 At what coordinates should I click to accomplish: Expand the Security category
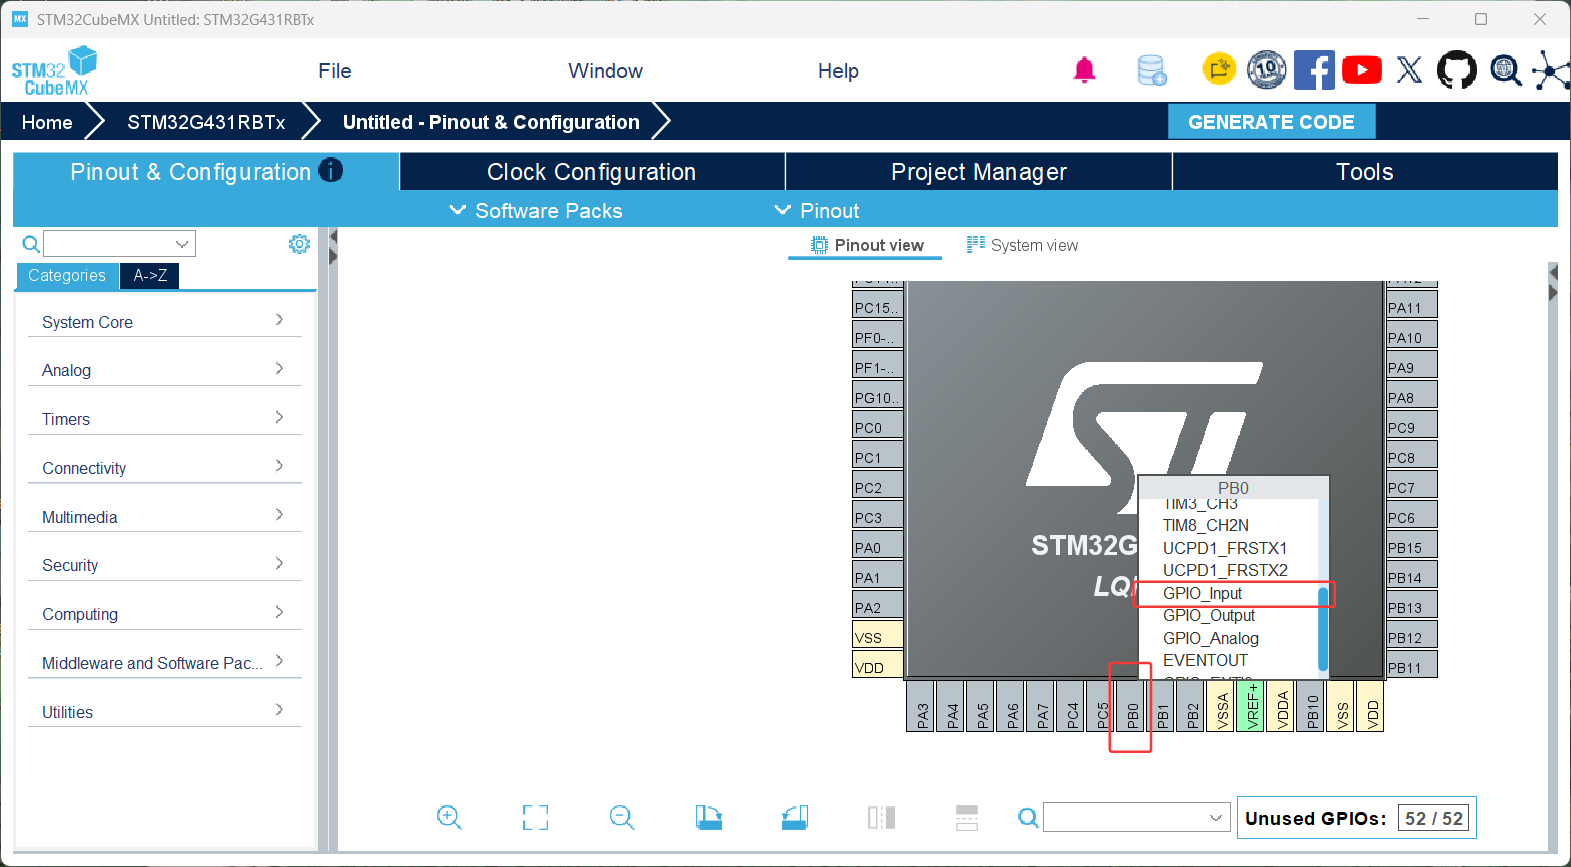(165, 565)
